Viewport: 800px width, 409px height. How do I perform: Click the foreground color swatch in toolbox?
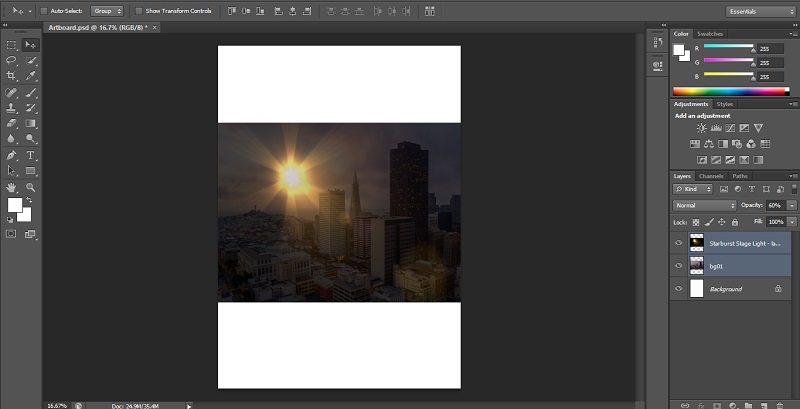click(x=14, y=204)
